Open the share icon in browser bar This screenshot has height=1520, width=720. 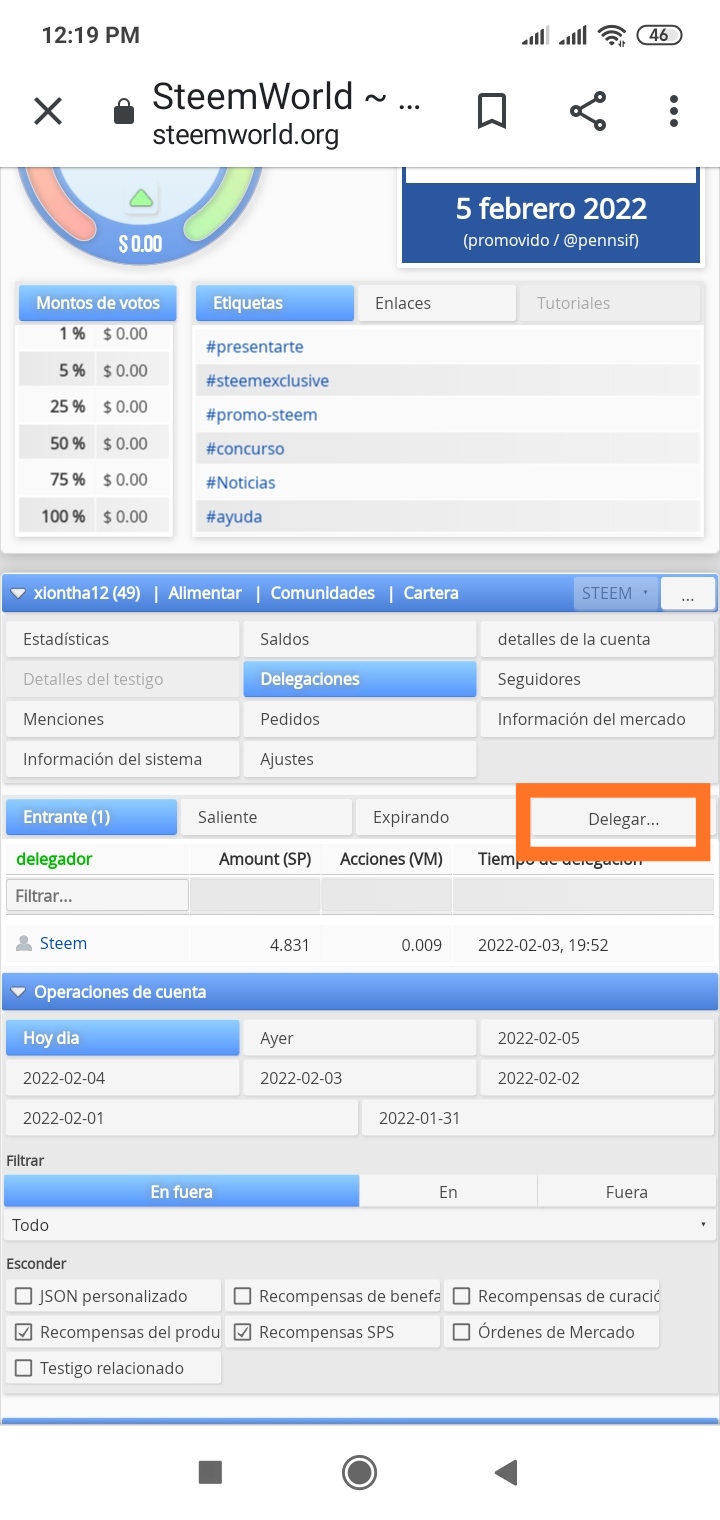[588, 111]
